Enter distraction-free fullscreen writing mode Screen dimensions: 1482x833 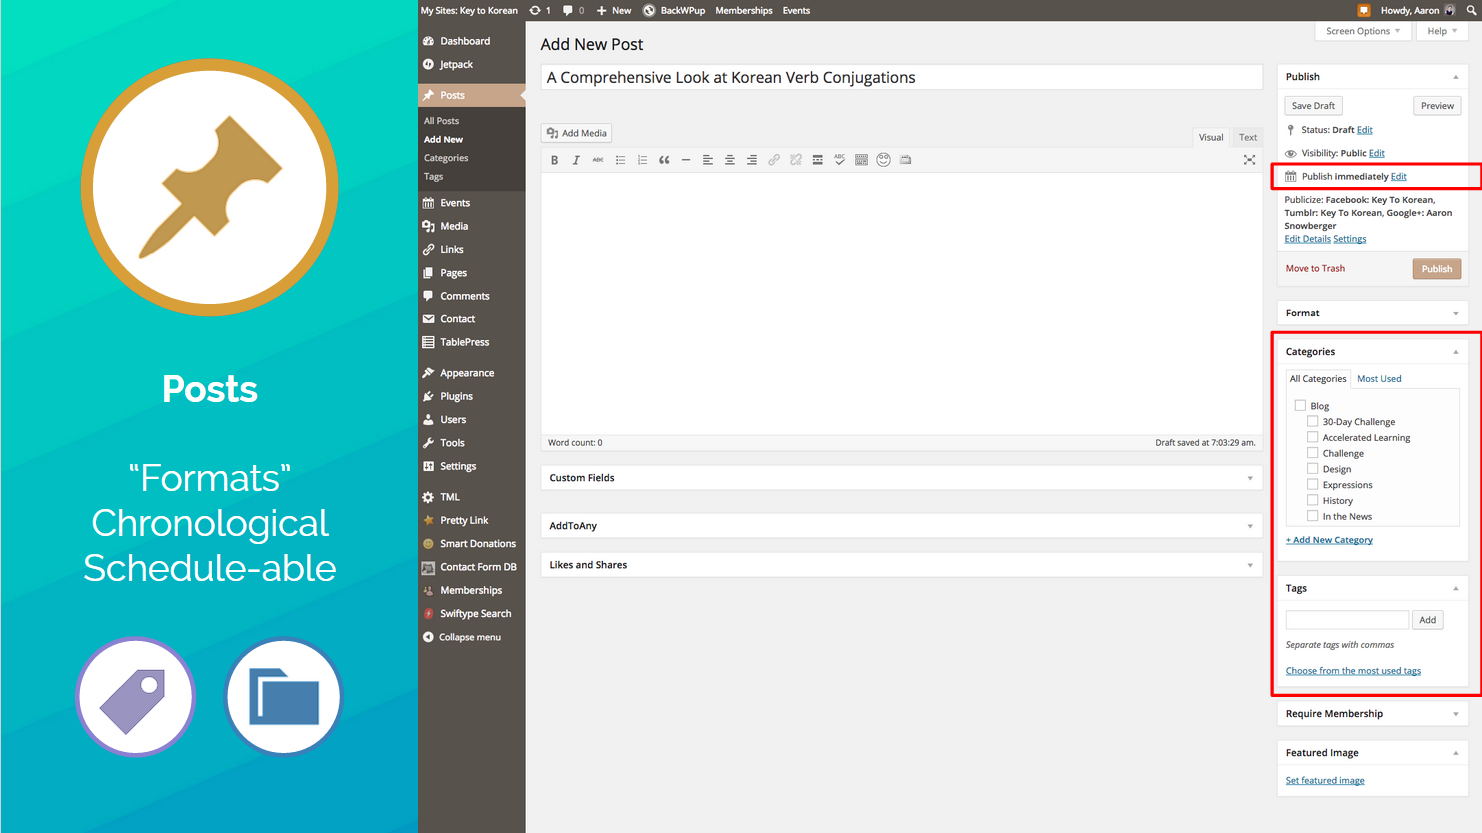point(1249,160)
